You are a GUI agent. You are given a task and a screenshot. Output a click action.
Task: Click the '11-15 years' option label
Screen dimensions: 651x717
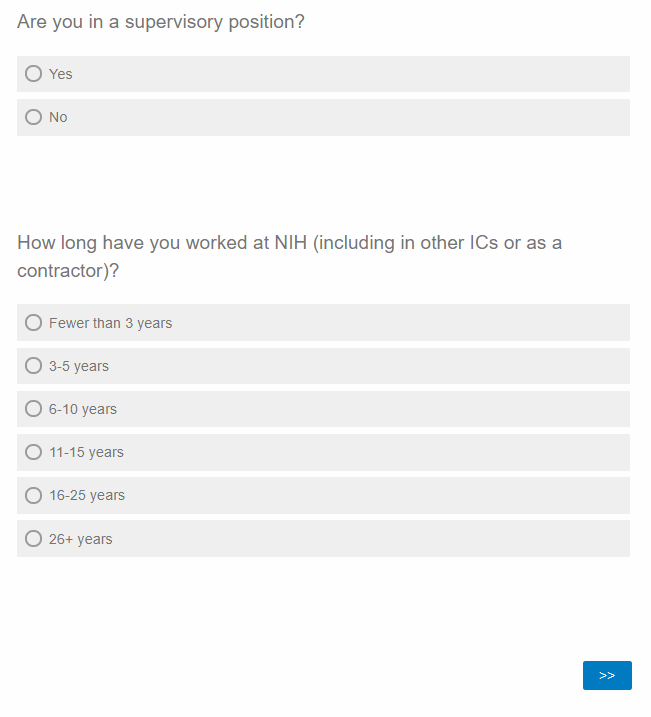coord(86,452)
